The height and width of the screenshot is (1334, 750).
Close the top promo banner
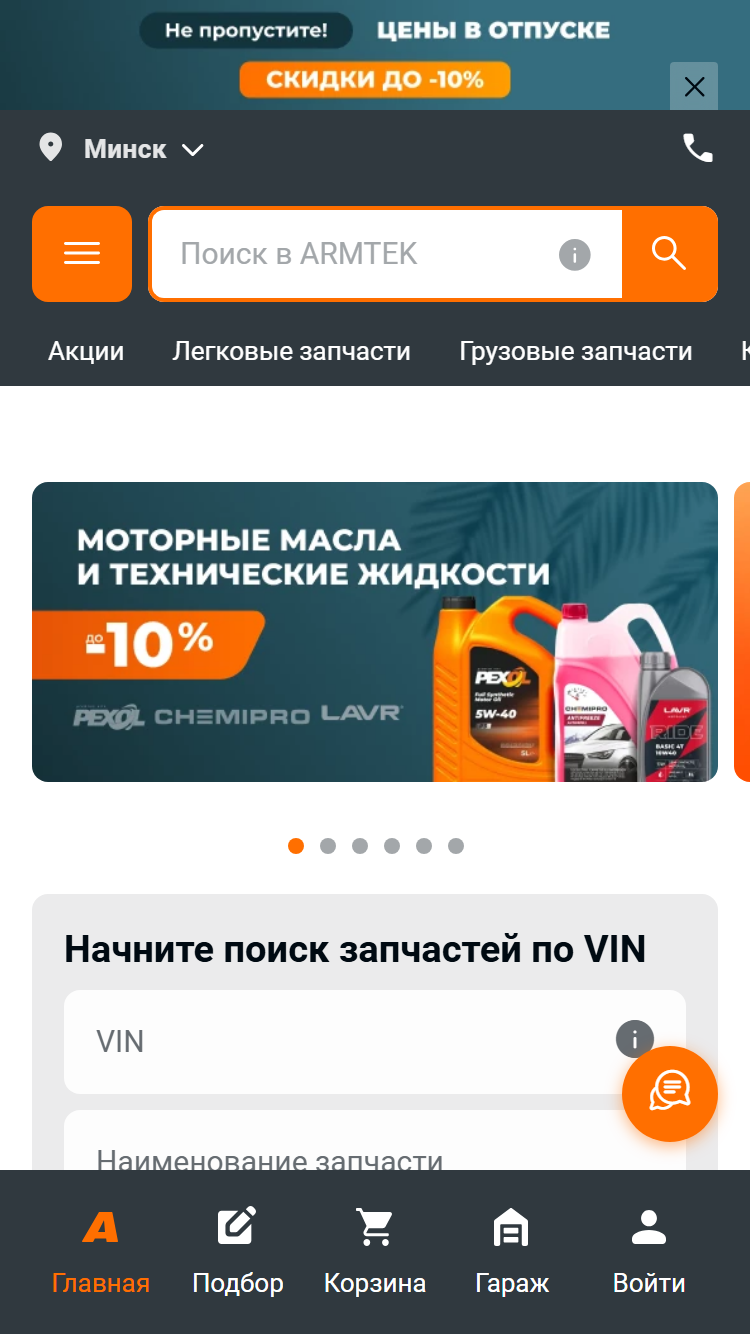coord(694,87)
